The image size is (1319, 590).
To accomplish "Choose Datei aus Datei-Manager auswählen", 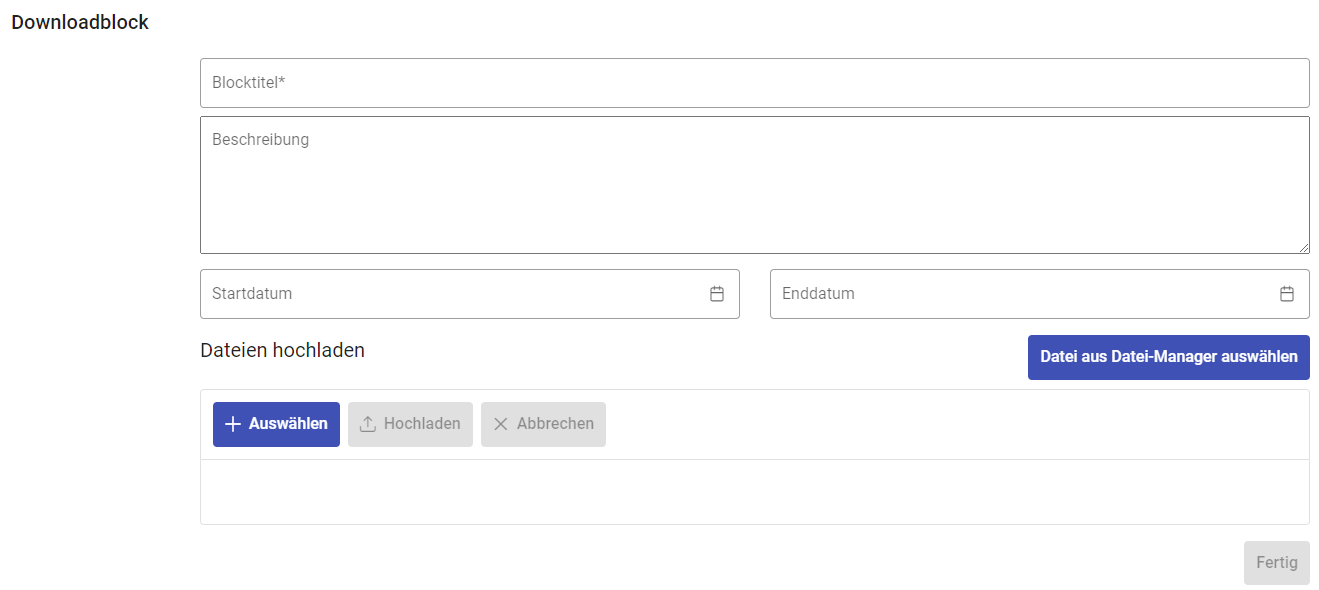I will [x=1168, y=357].
